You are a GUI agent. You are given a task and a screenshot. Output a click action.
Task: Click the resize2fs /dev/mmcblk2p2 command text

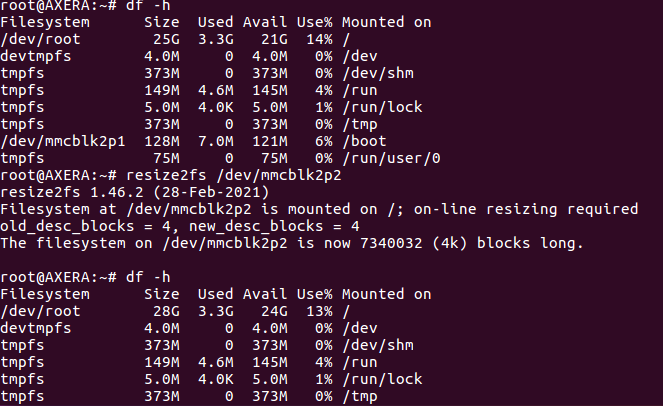click(233, 175)
